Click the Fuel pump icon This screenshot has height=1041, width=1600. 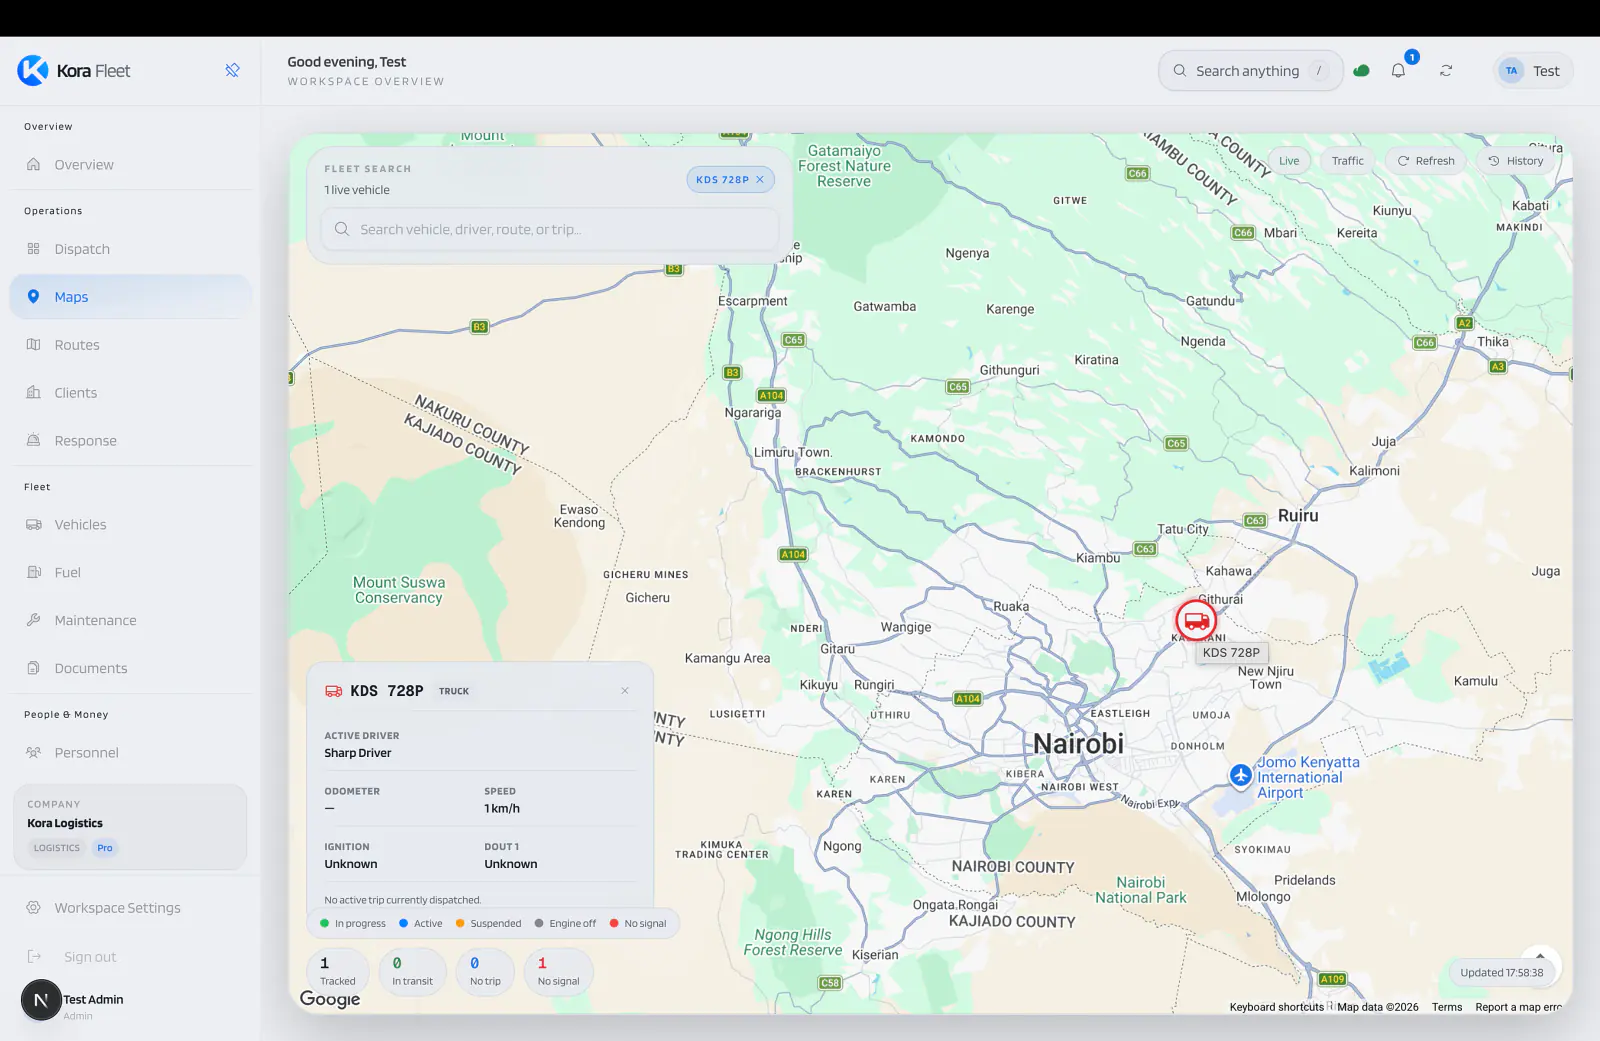[x=34, y=573]
